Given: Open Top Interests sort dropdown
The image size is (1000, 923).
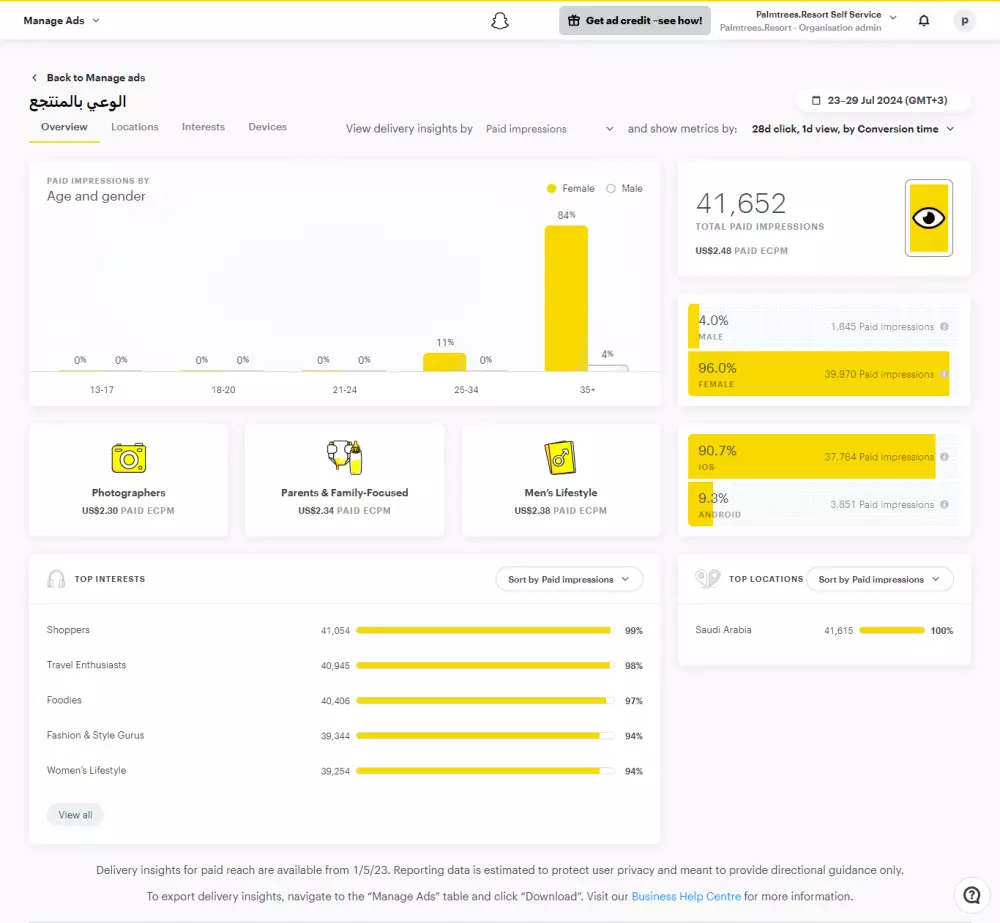Looking at the screenshot, I should pos(569,579).
